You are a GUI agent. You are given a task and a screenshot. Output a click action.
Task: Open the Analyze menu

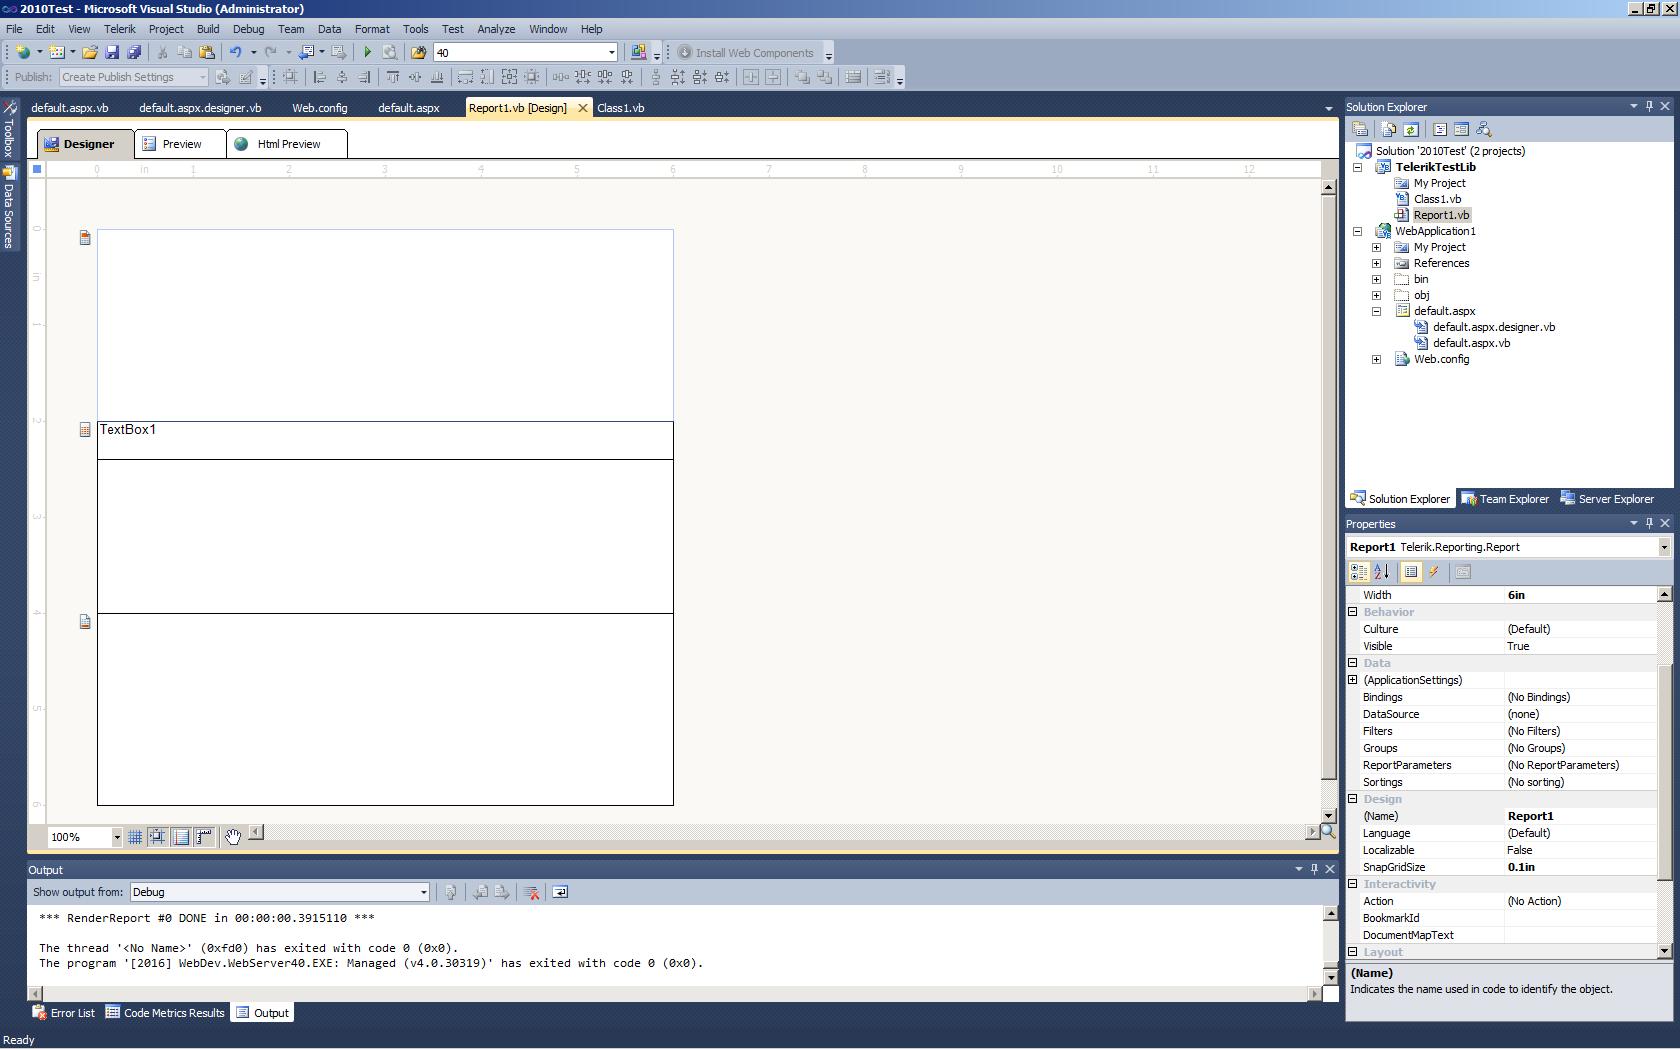(496, 29)
